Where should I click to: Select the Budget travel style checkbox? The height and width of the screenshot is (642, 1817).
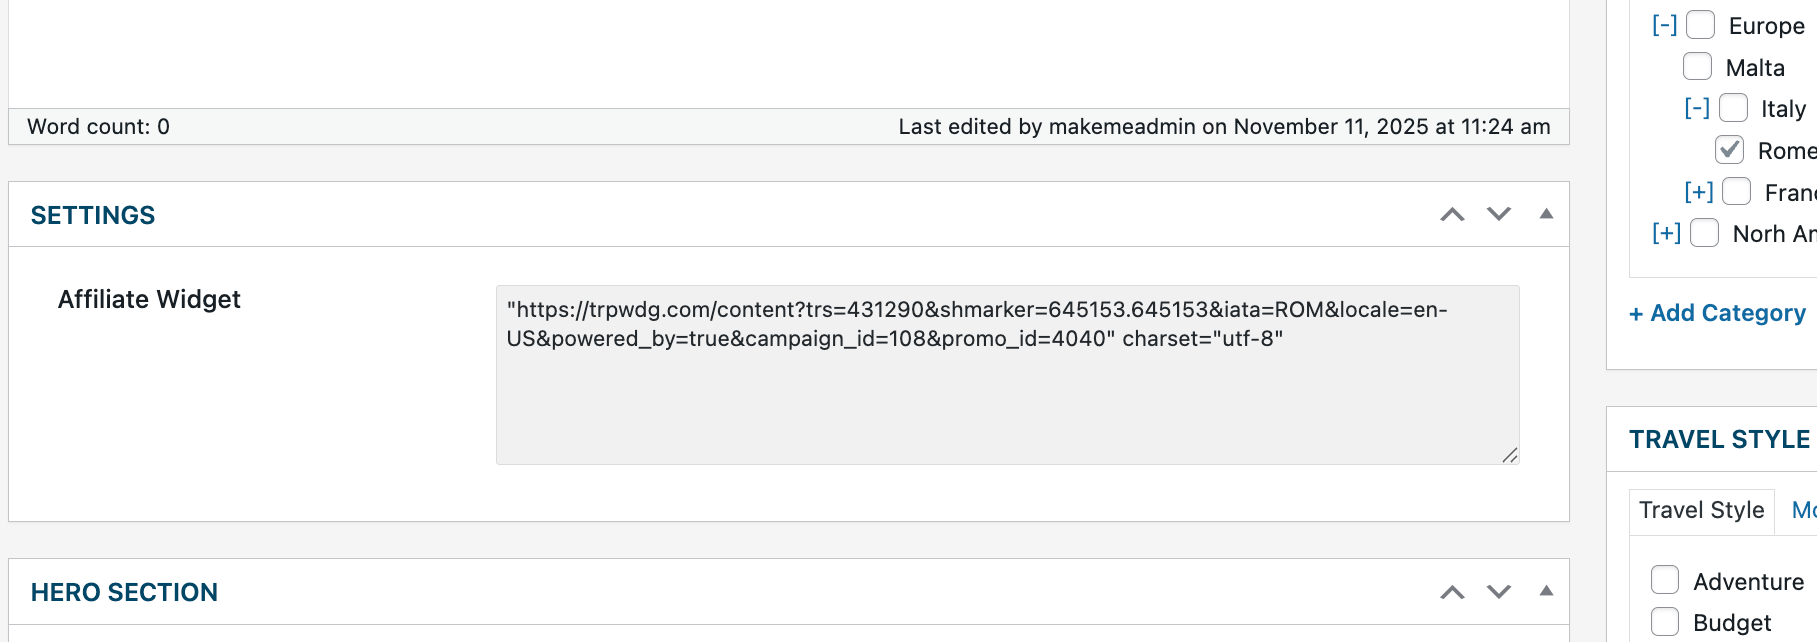(x=1665, y=622)
